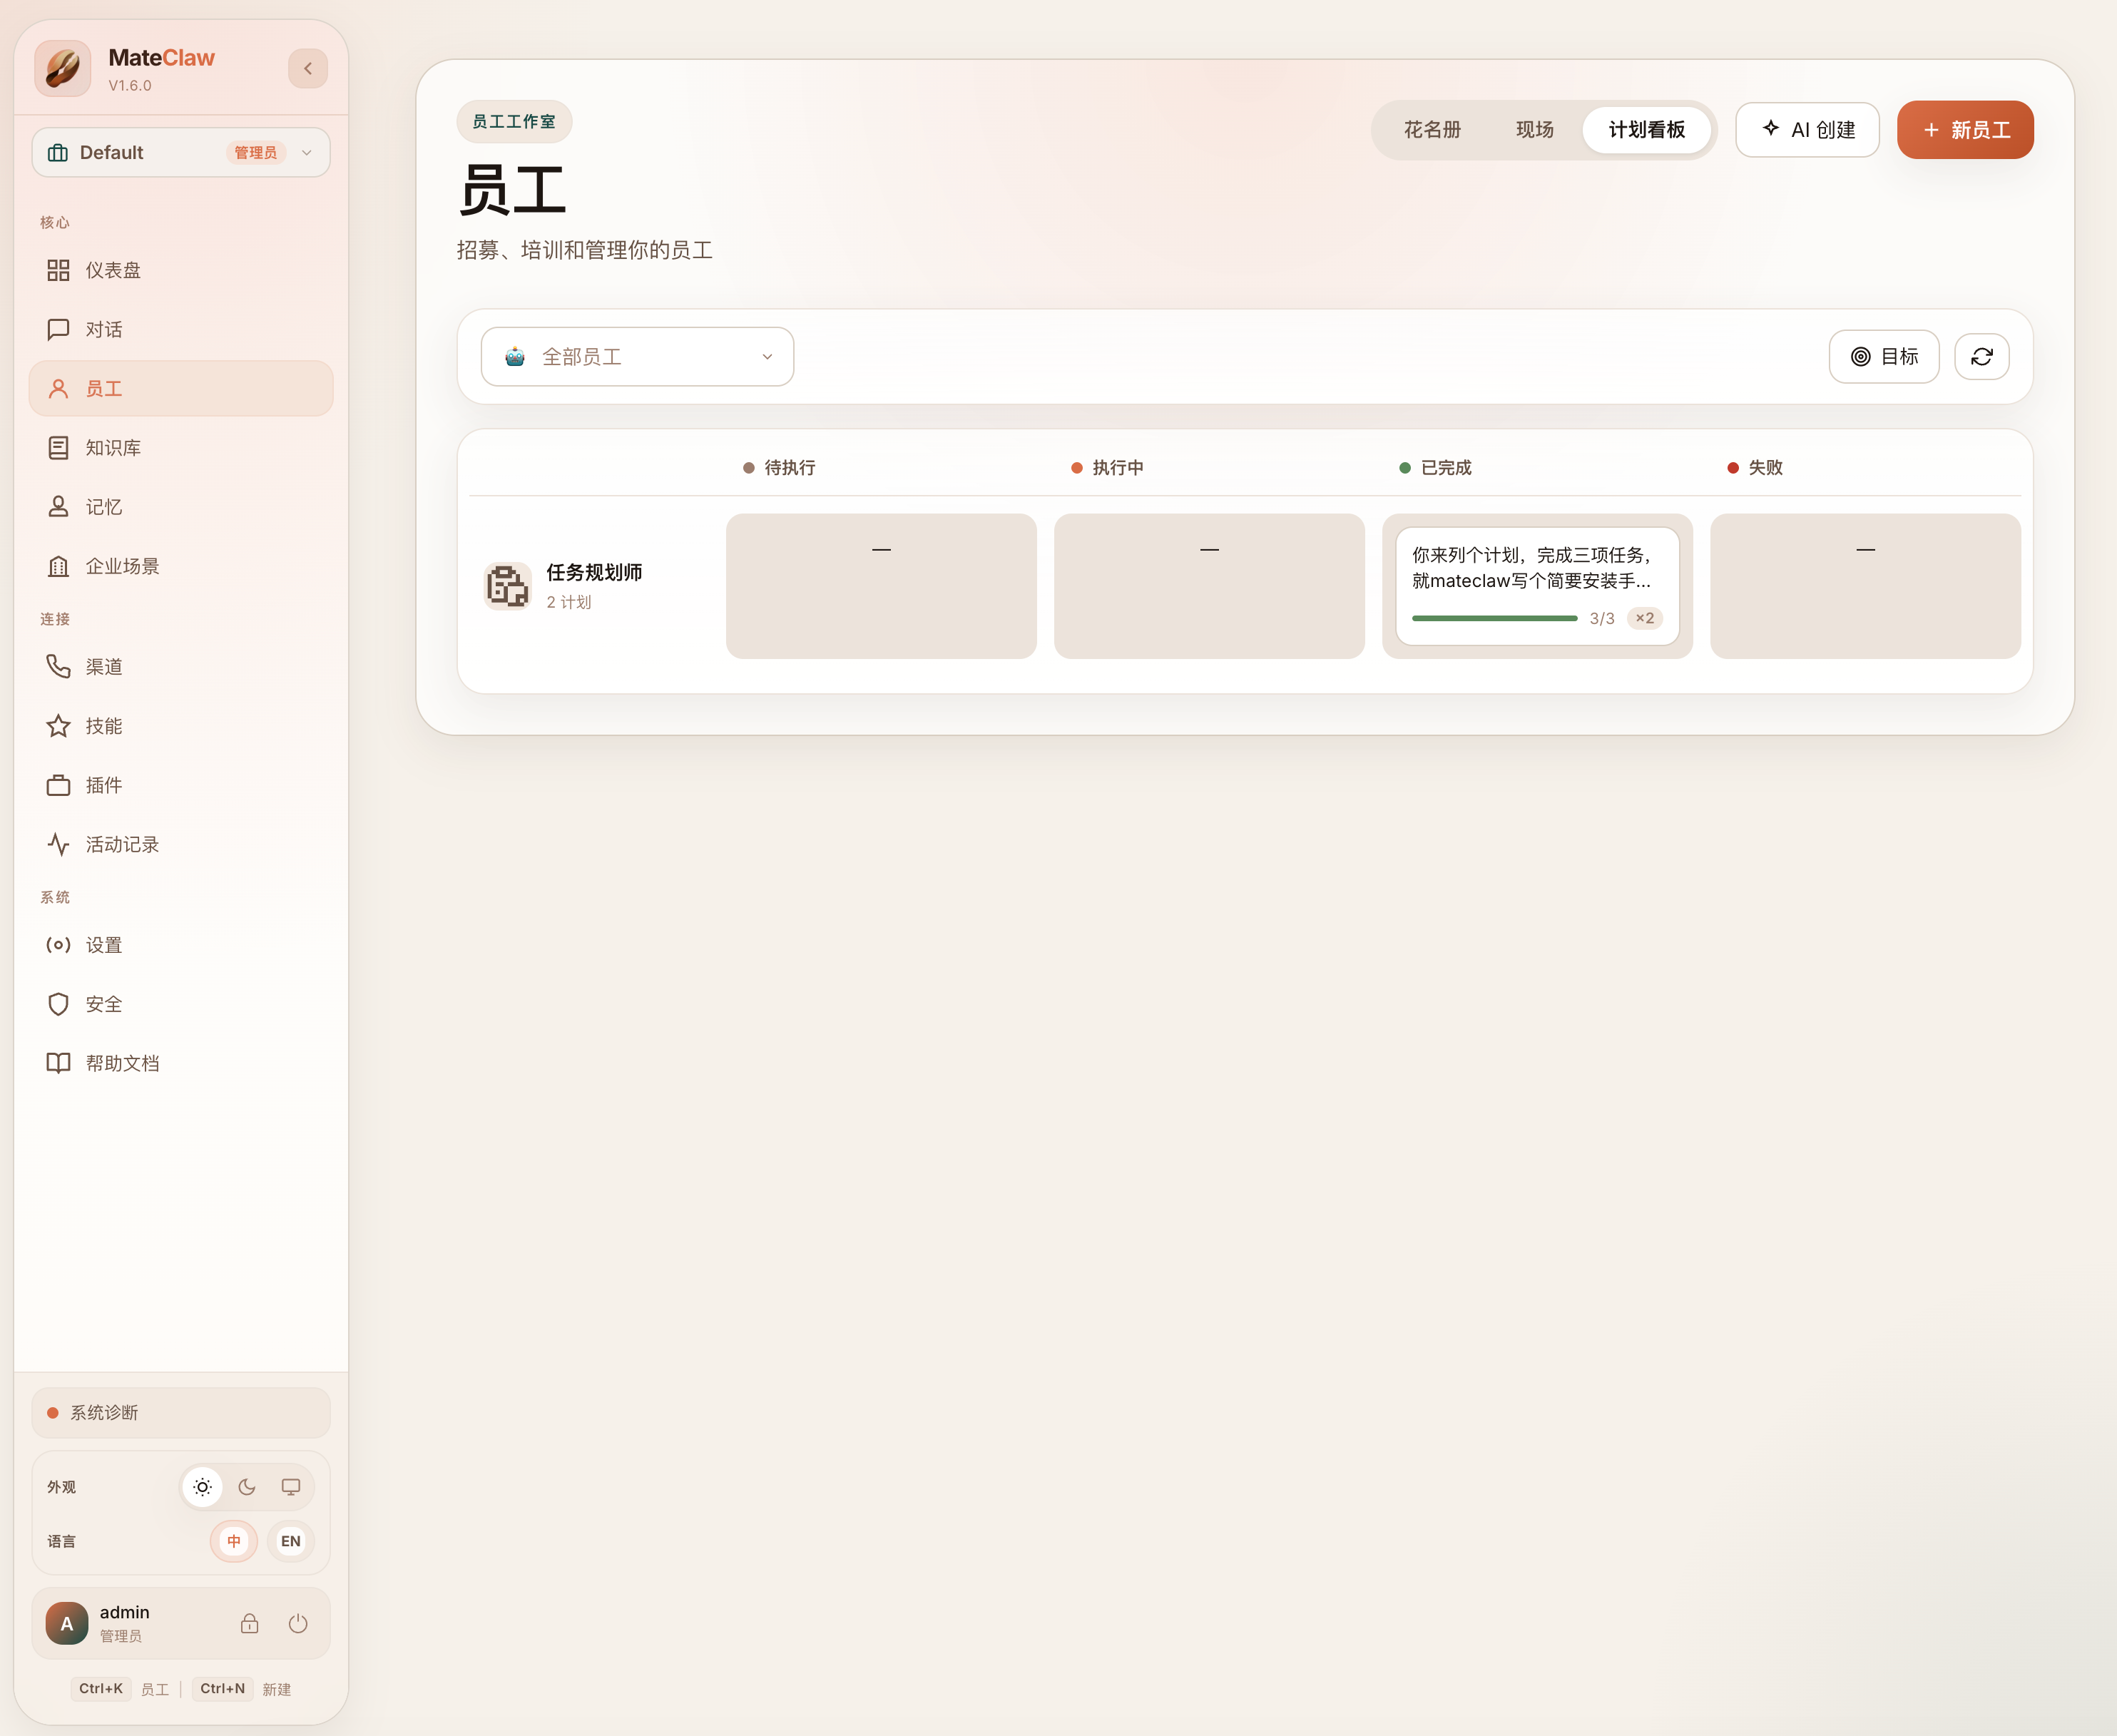Select the 计划看板 tab

1646,130
